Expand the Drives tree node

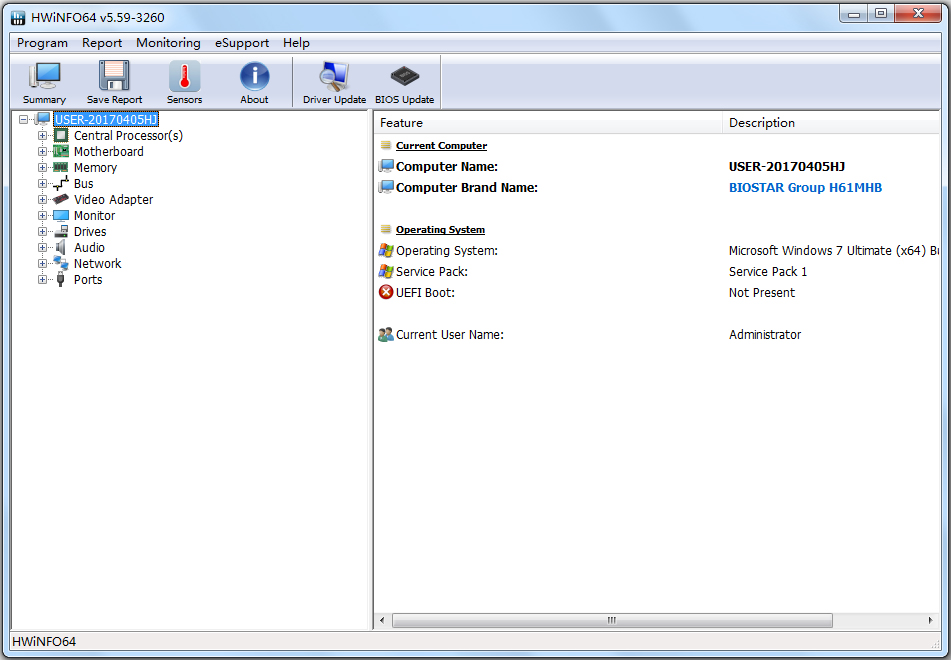click(42, 232)
